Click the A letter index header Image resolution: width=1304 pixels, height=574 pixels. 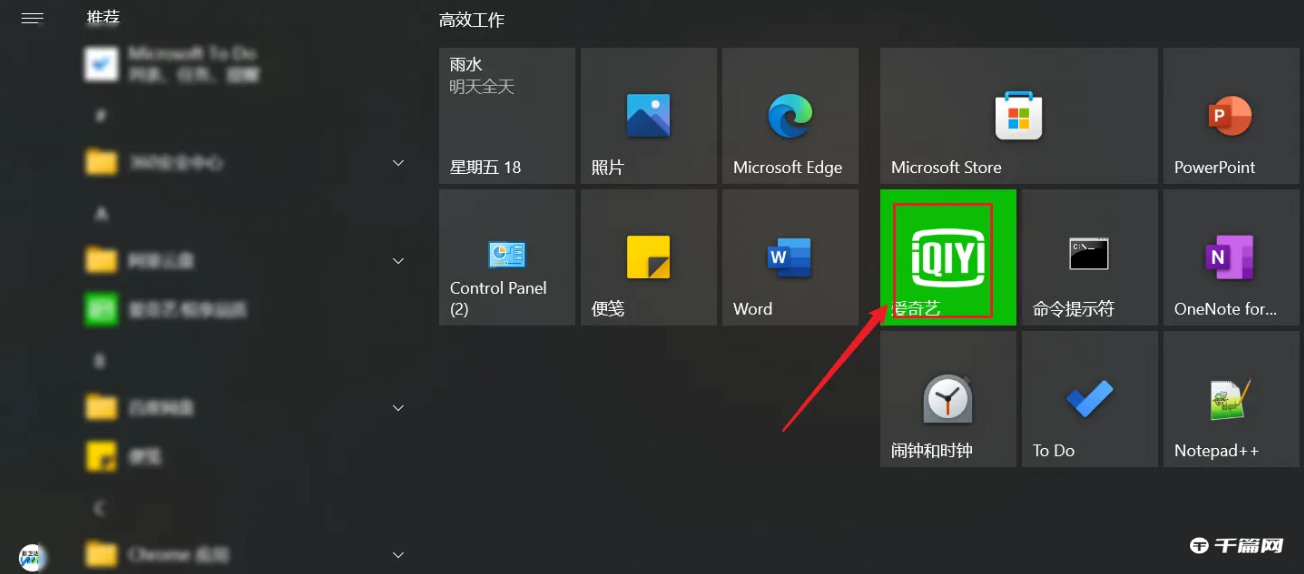point(100,213)
